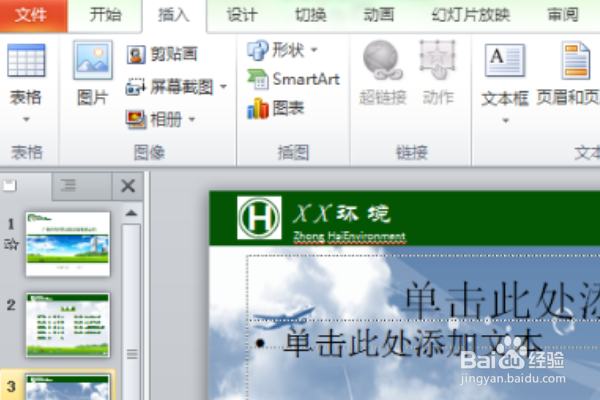The width and height of the screenshot is (600, 400).
Task: Click the 屏幕截图 screenshot icon
Action: point(136,87)
